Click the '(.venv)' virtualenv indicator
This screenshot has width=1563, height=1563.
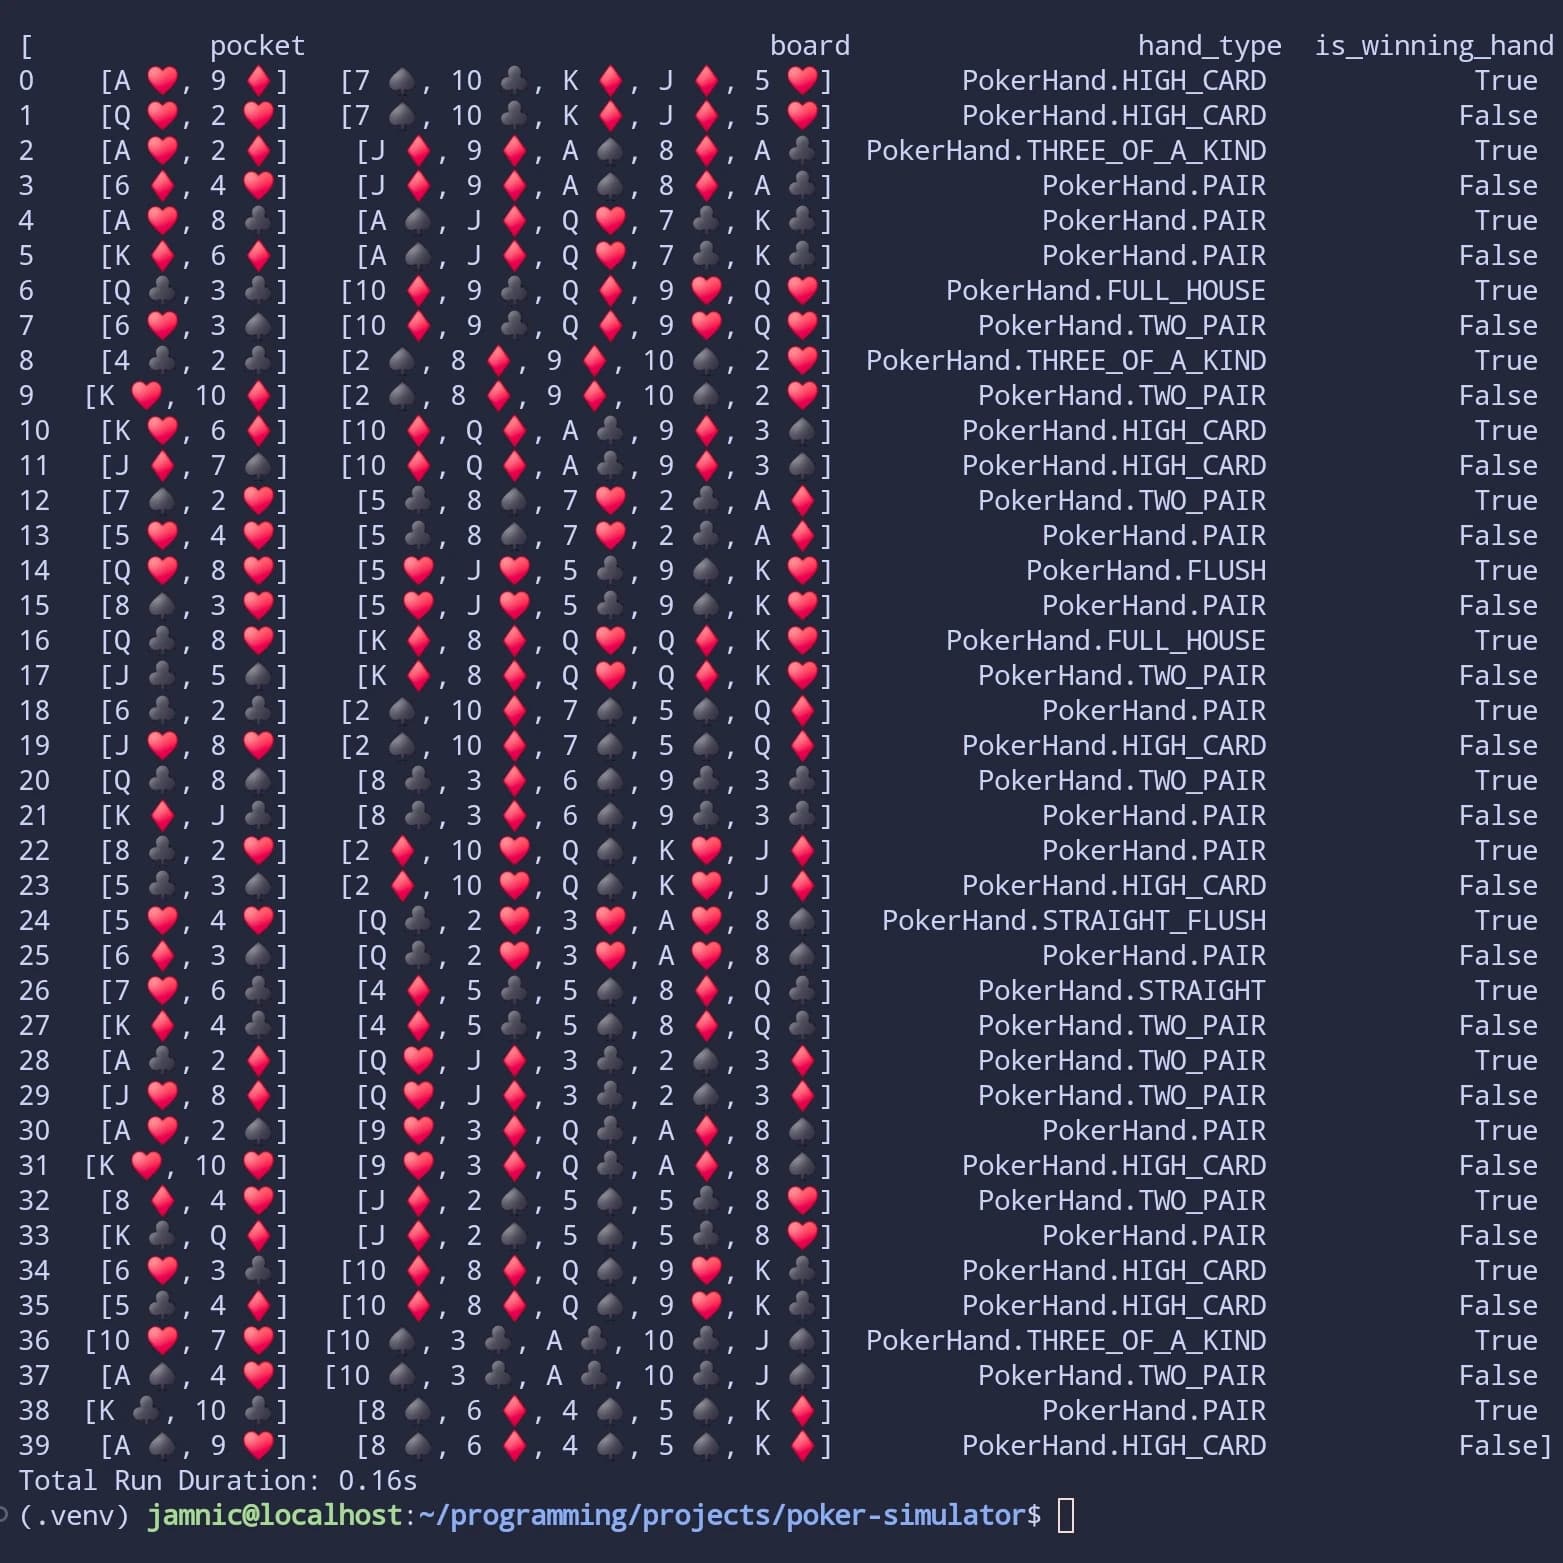coord(74,1516)
